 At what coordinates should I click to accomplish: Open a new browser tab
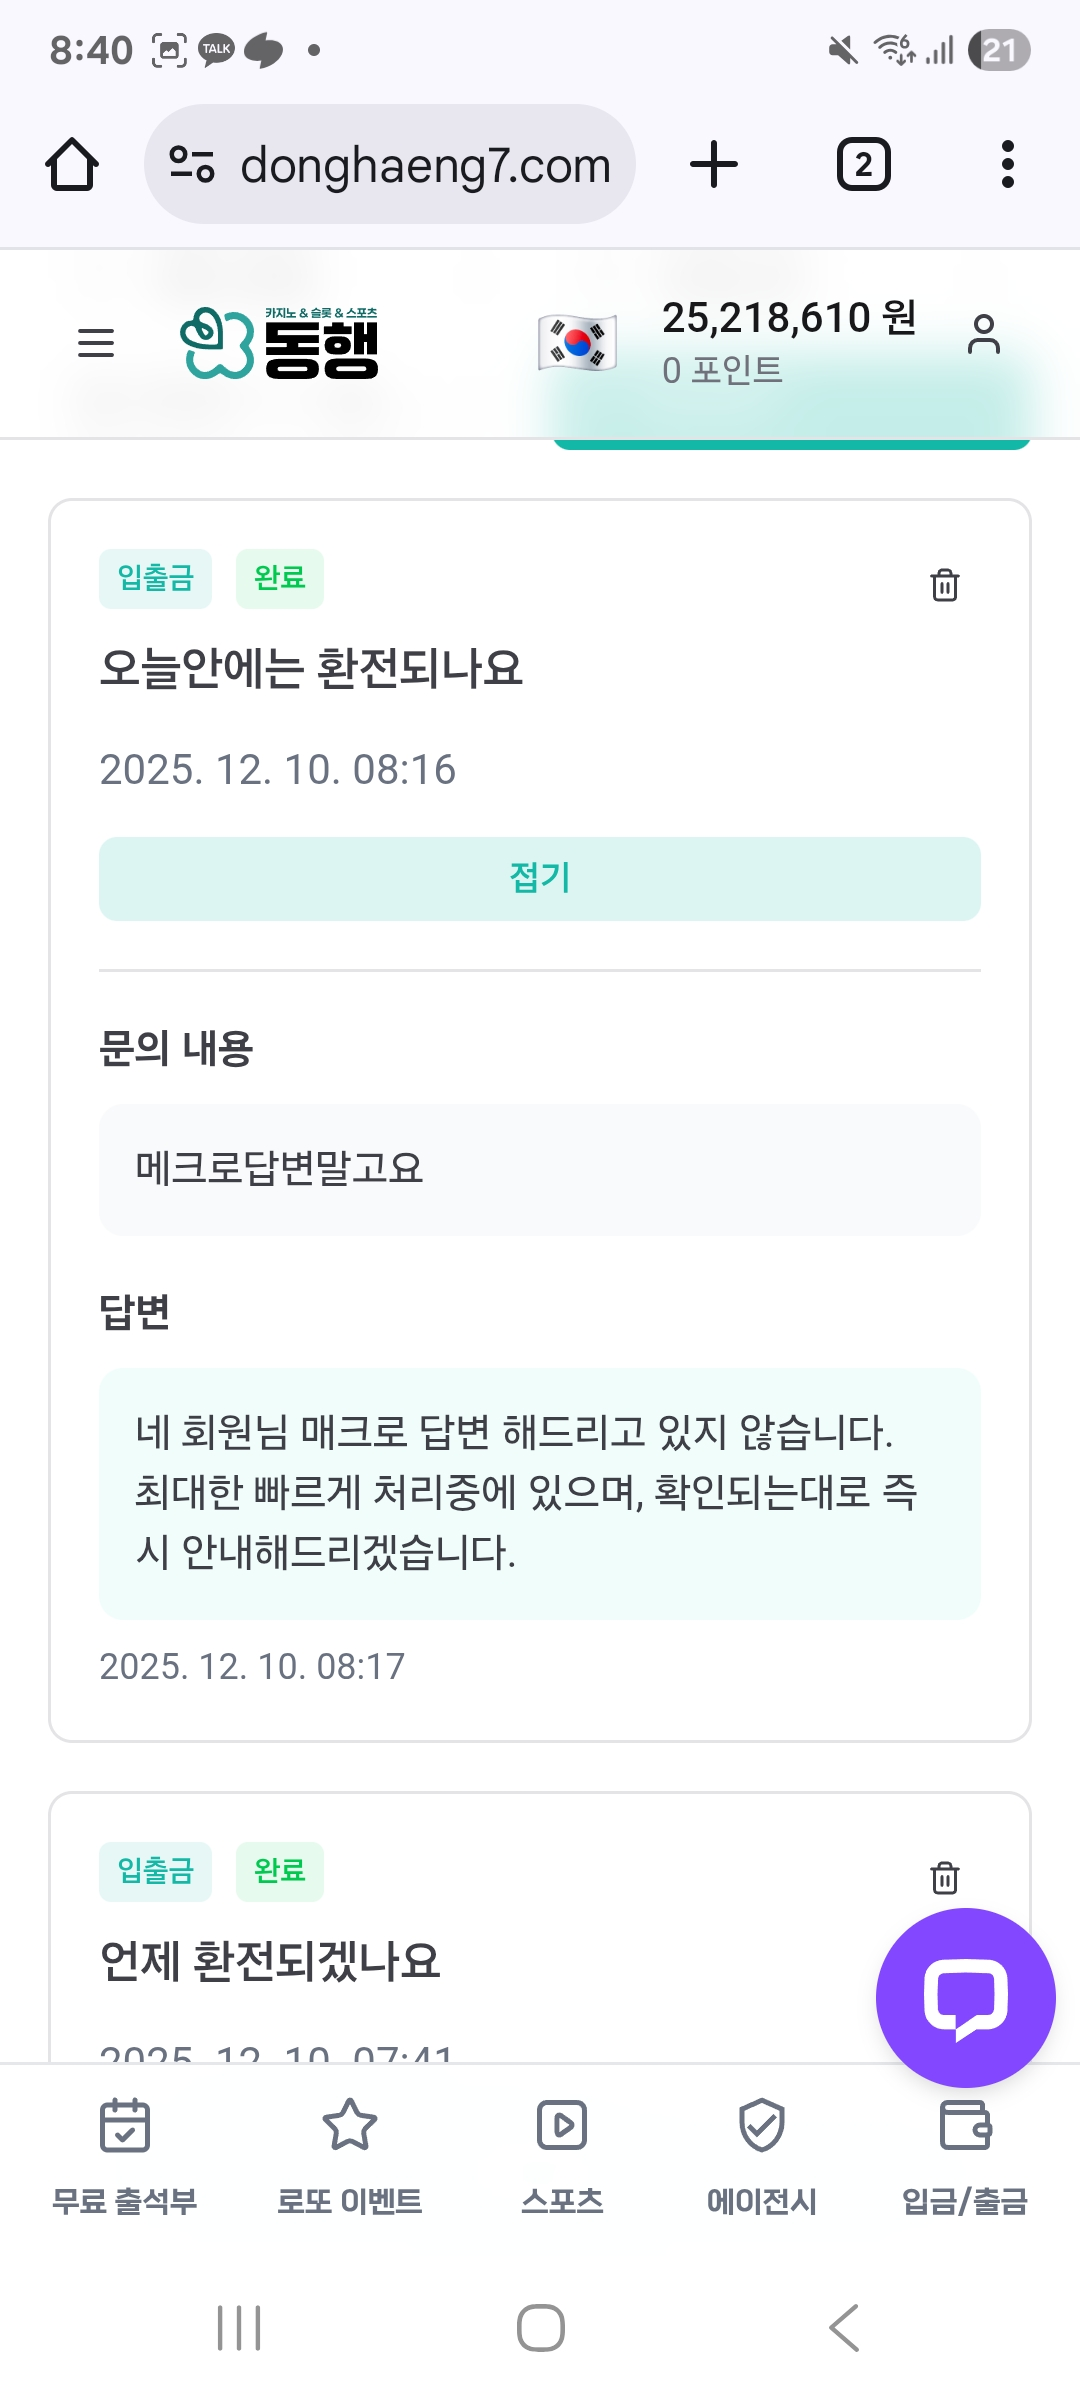(714, 165)
